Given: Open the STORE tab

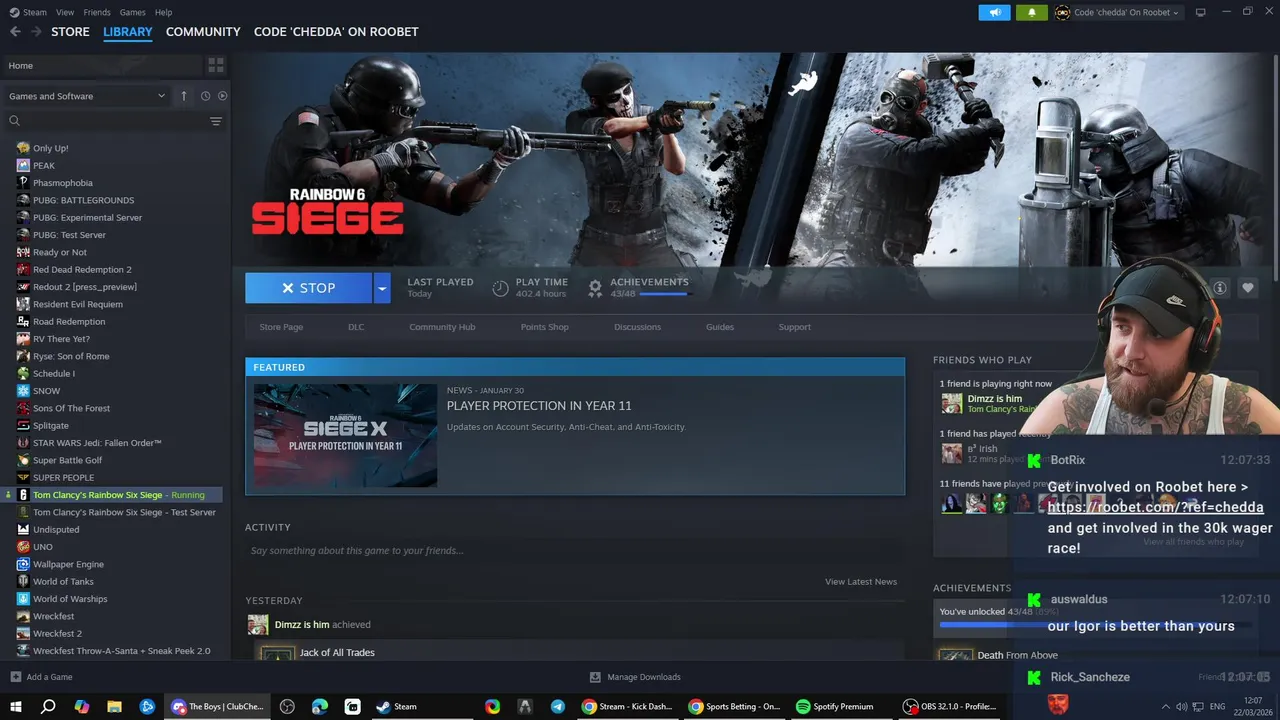Looking at the screenshot, I should (x=70, y=32).
